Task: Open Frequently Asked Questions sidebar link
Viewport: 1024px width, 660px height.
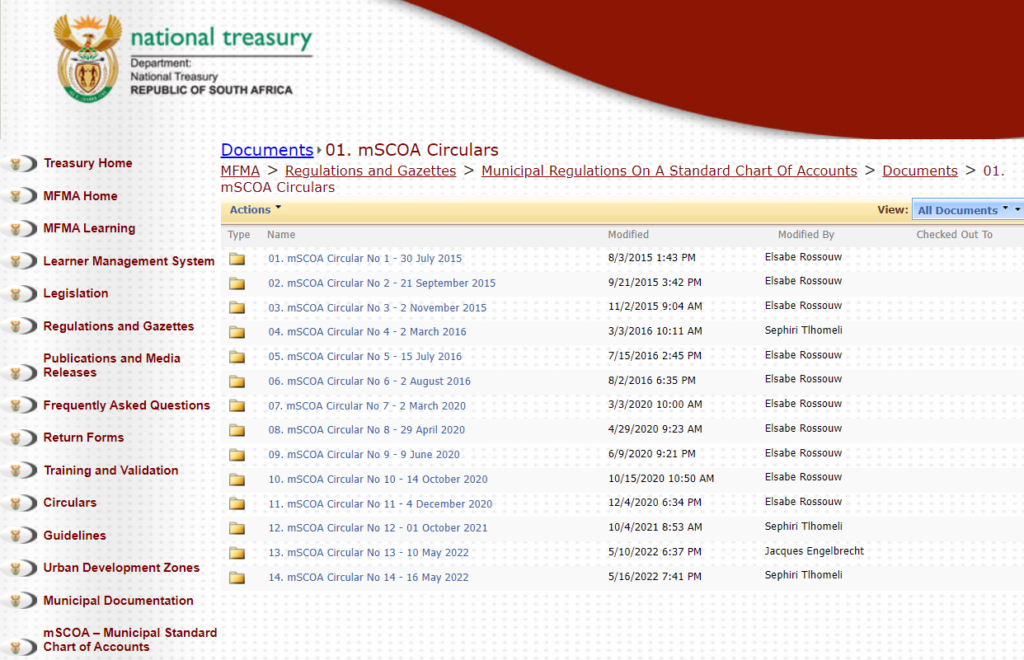Action: pyautogui.click(x=127, y=405)
